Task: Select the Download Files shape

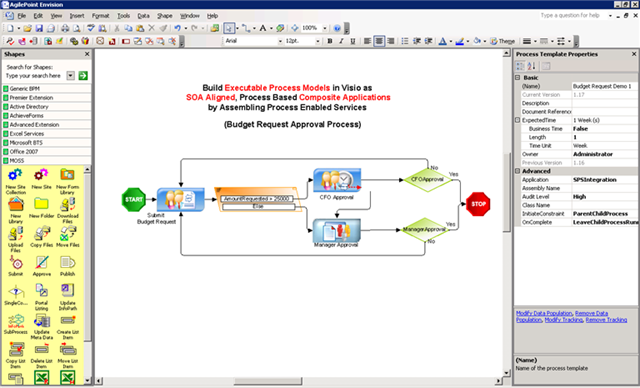Action: 67,210
